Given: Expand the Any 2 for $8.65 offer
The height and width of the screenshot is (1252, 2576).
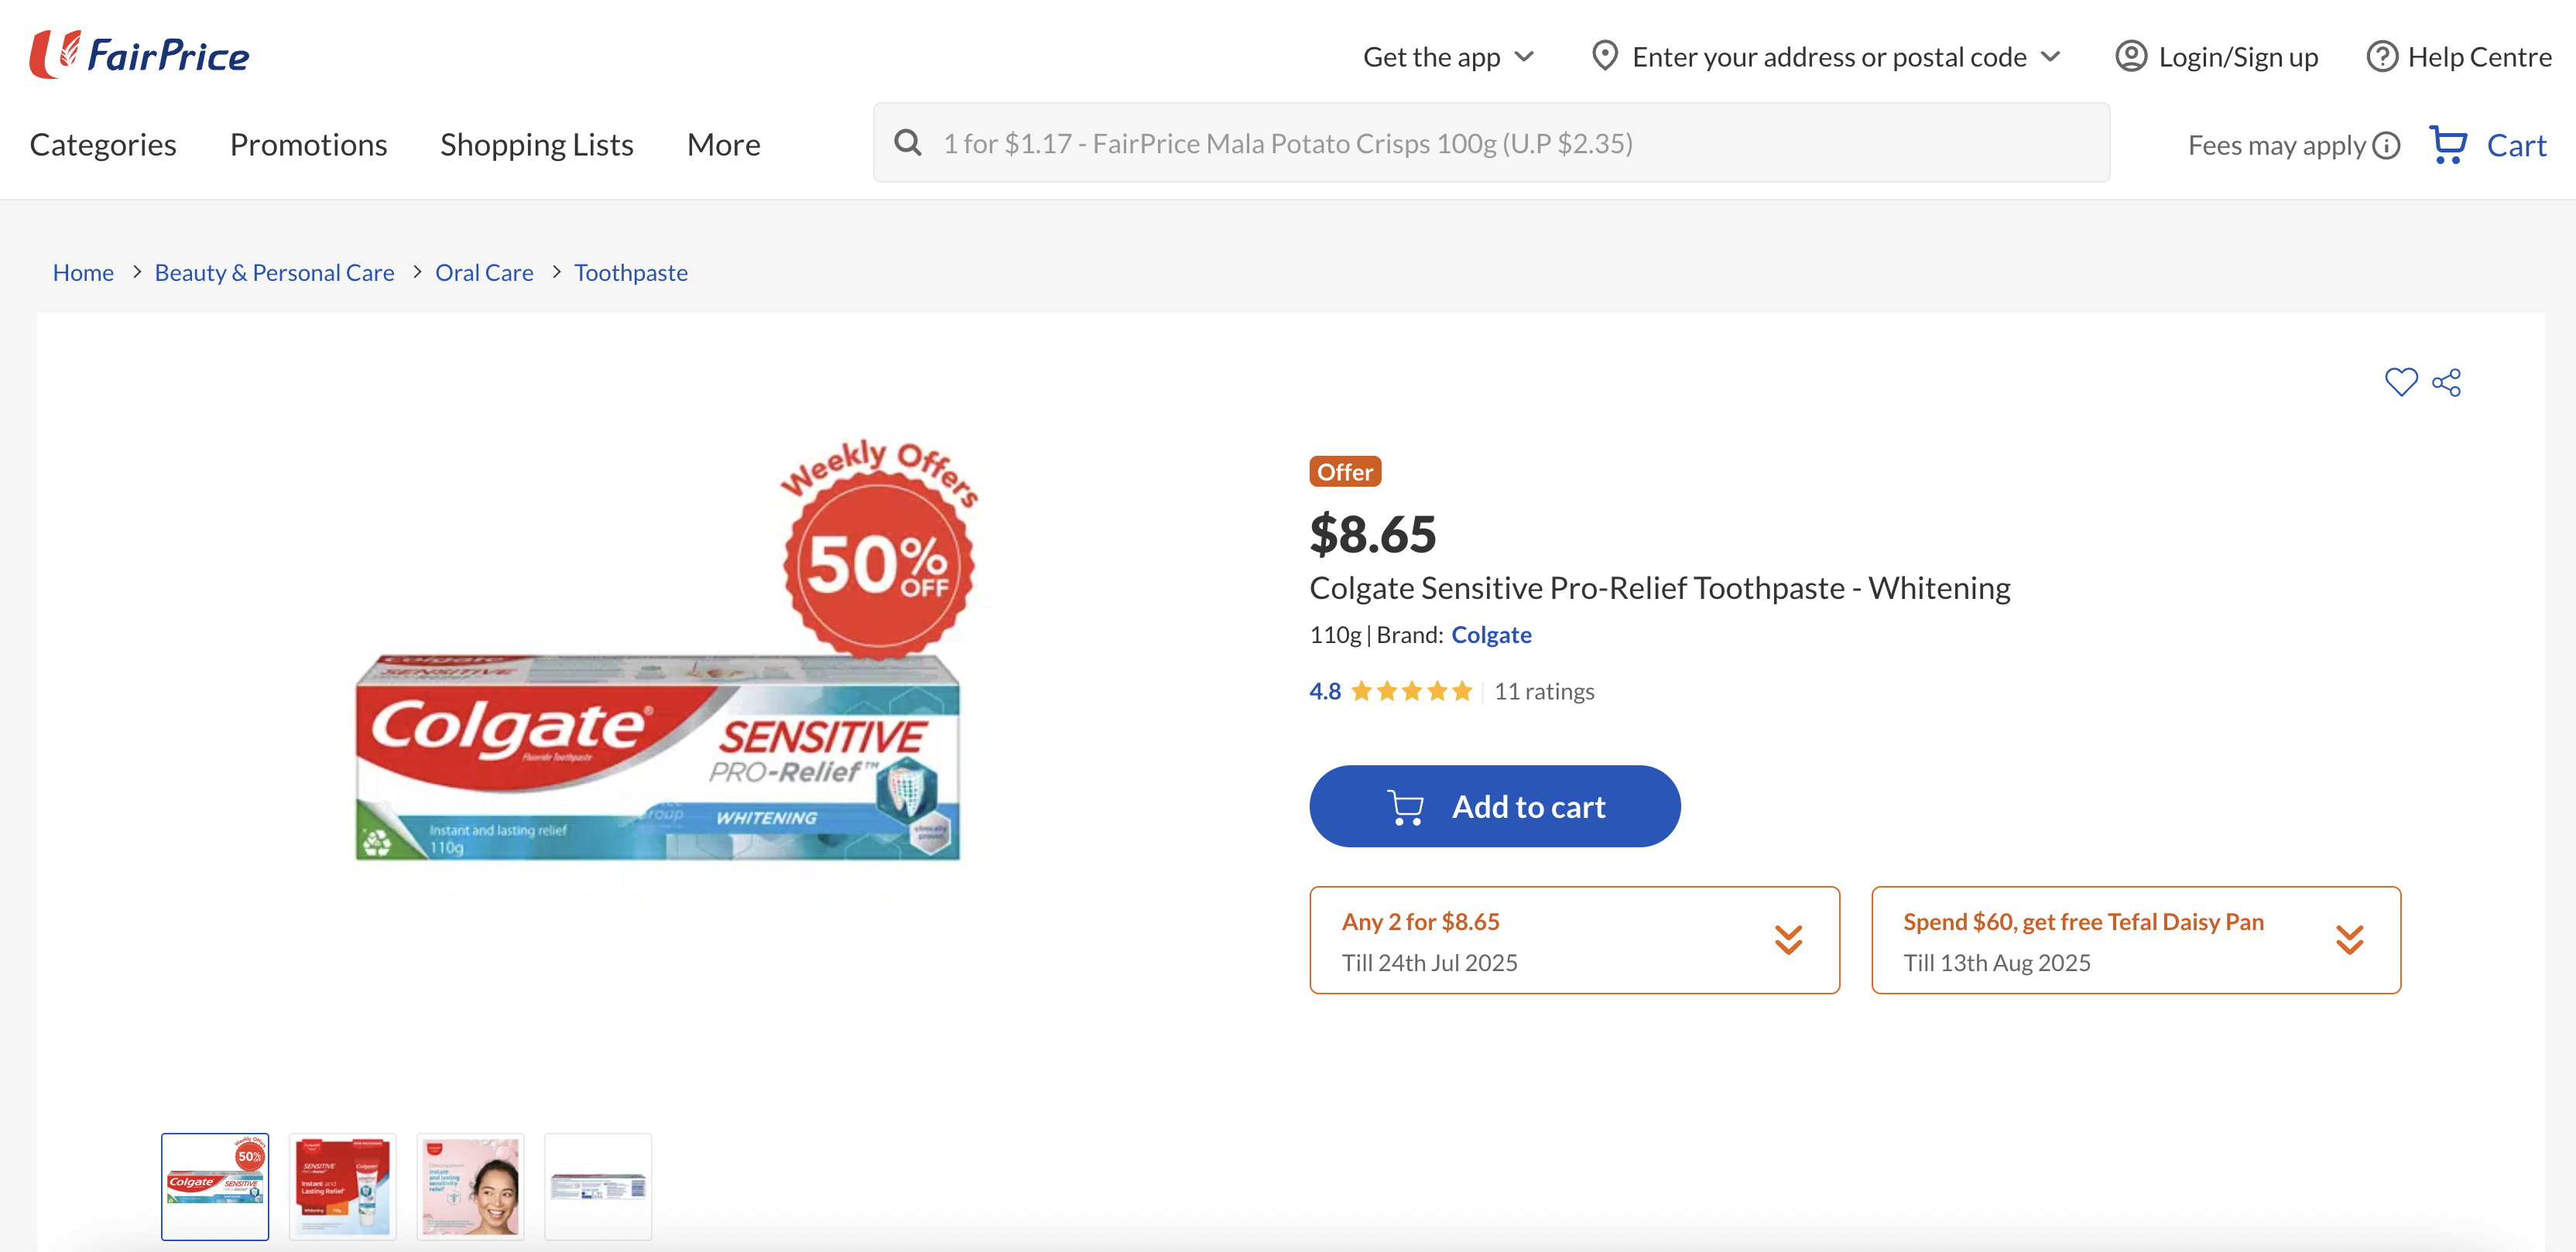Looking at the screenshot, I should (1788, 940).
